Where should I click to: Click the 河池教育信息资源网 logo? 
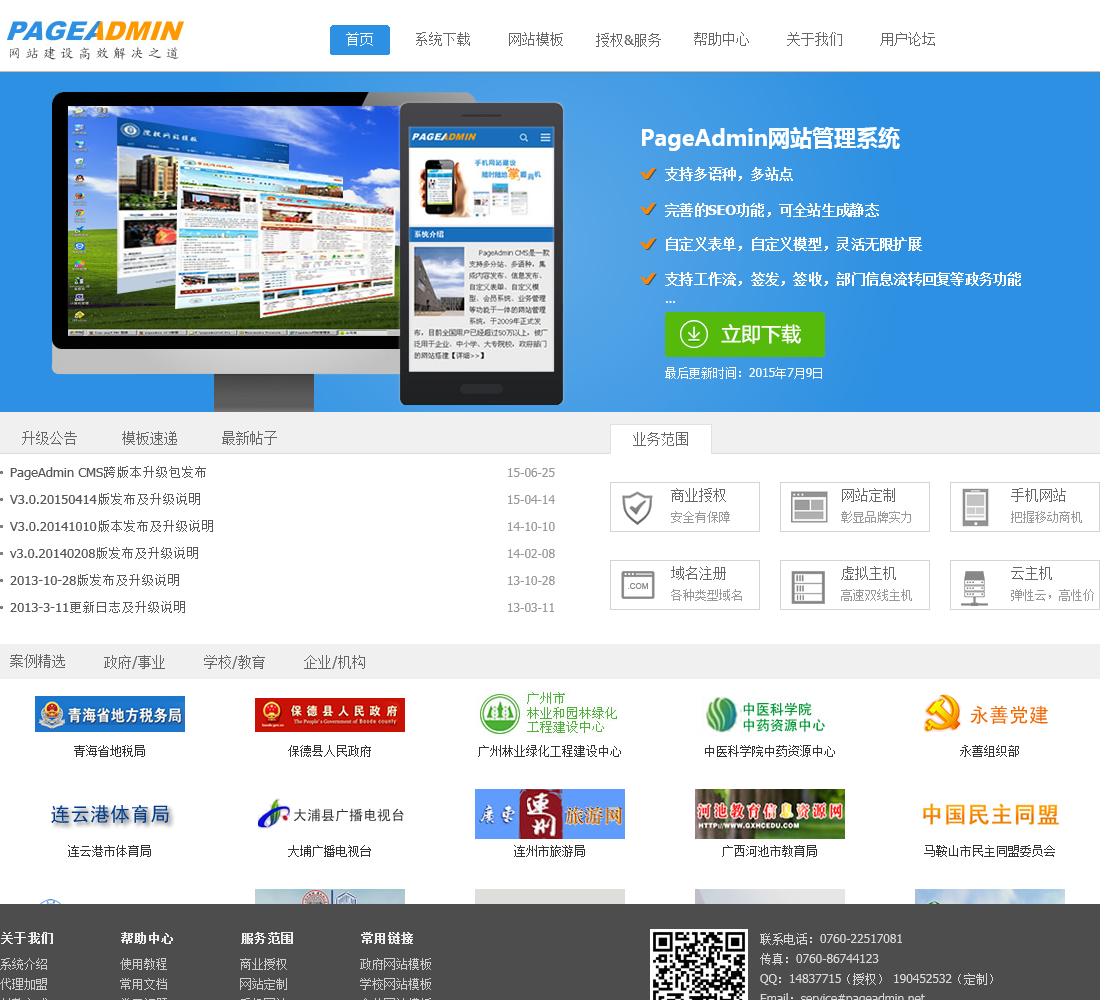[x=770, y=814]
